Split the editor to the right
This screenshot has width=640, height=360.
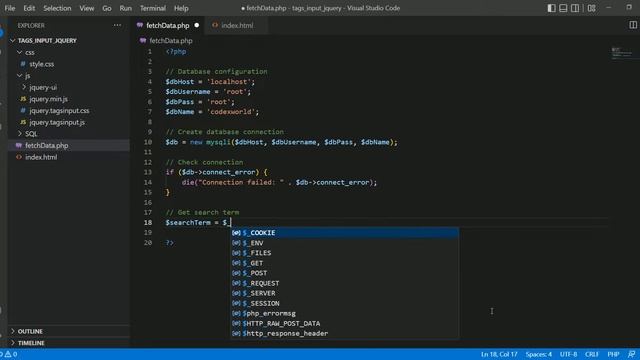(633, 25)
